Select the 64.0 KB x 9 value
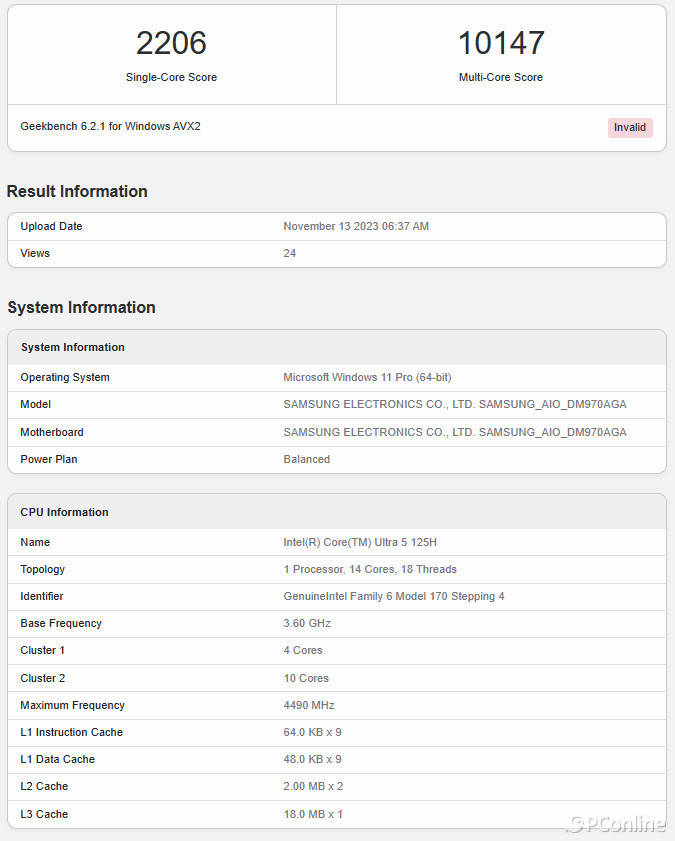 313,732
